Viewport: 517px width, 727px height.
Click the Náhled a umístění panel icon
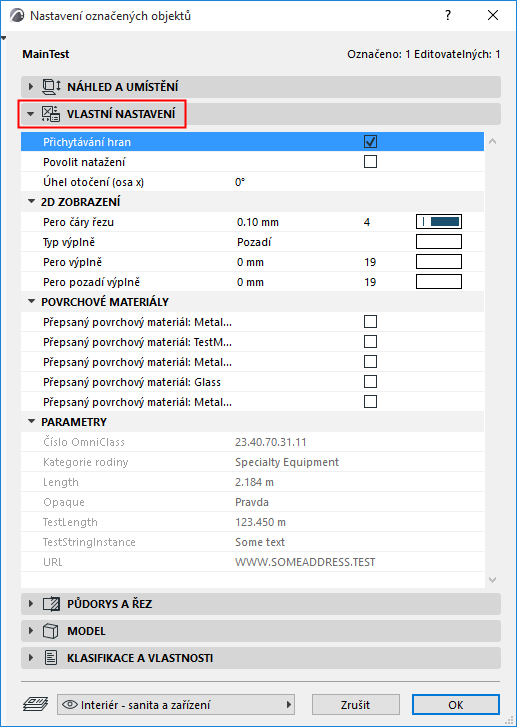51,87
